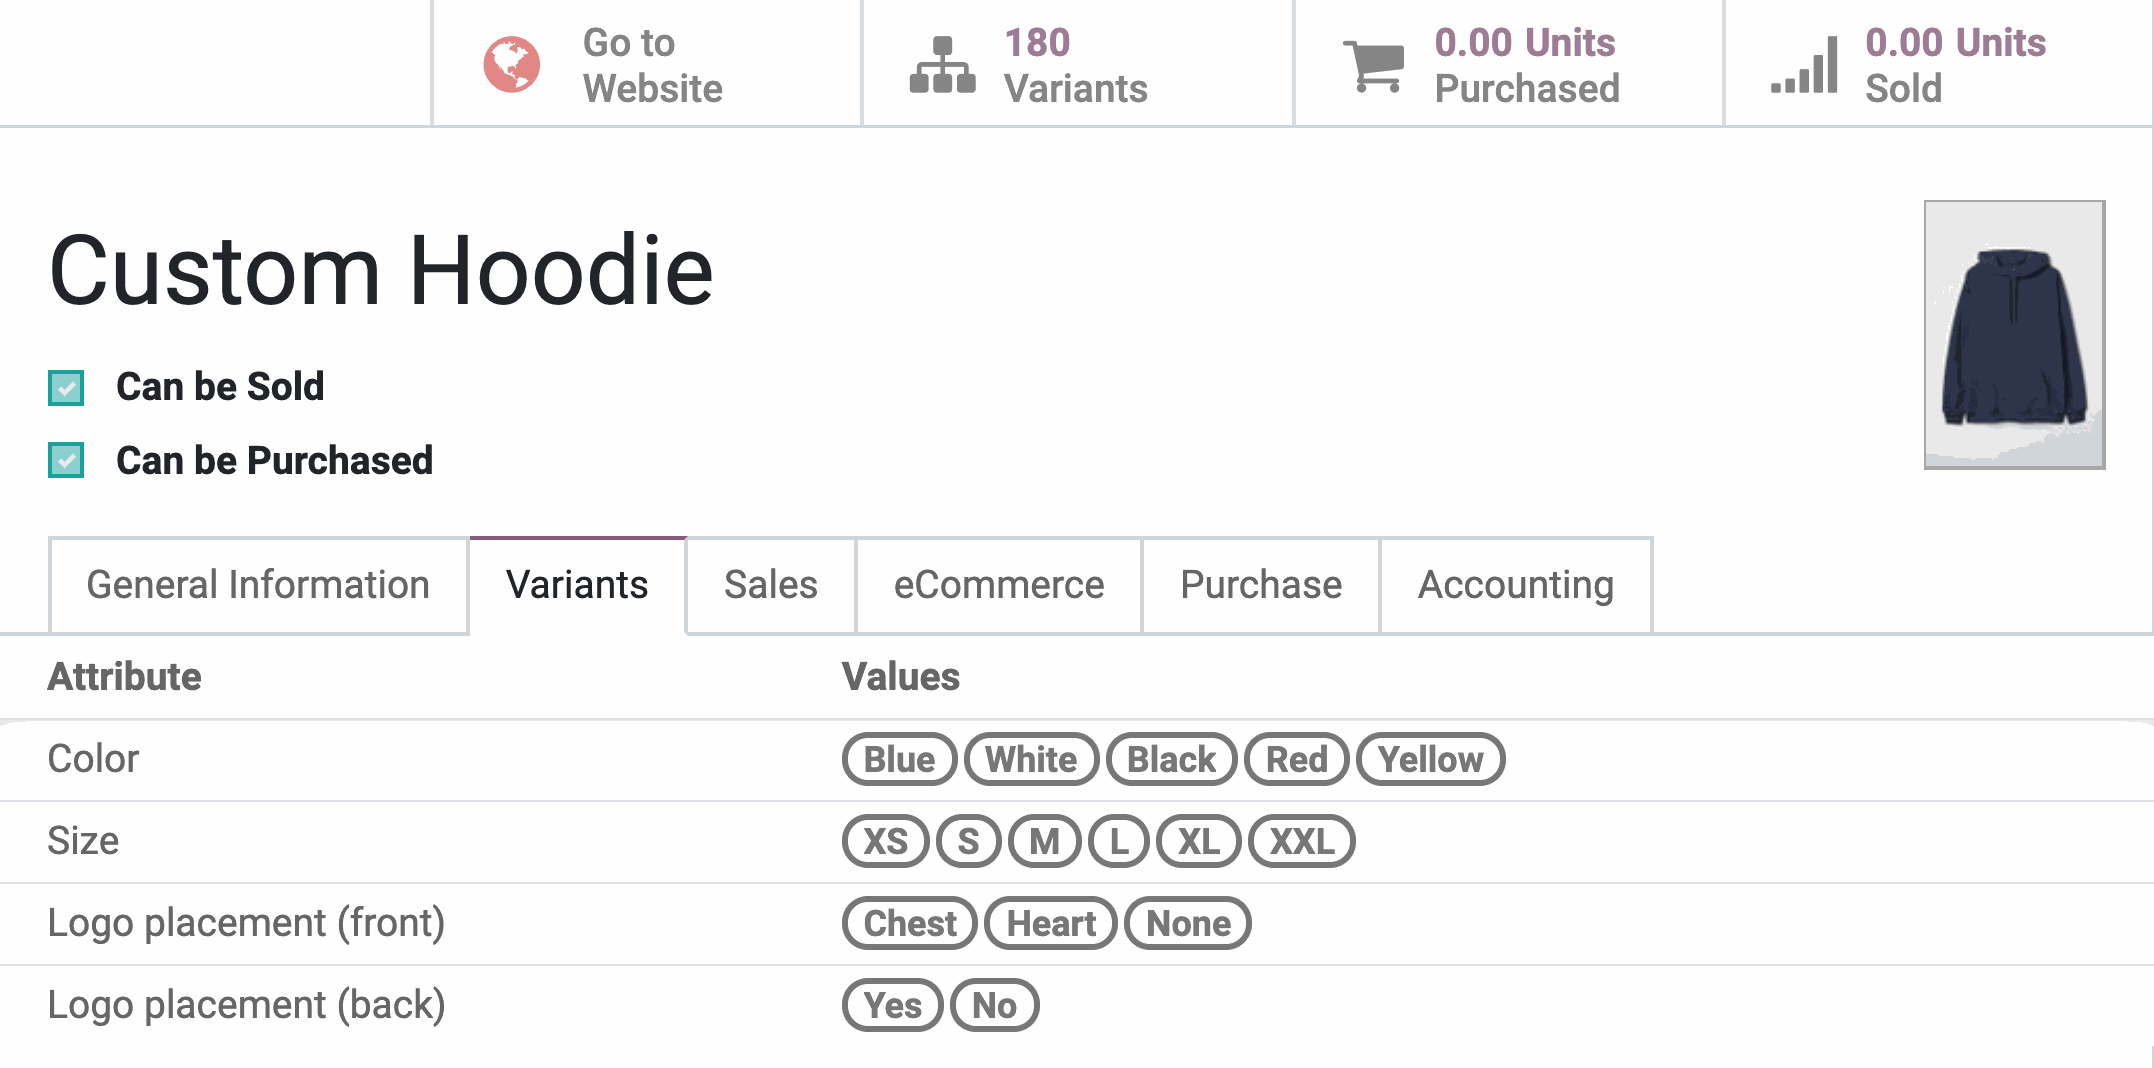Viewport: 2154px width, 1068px height.
Task: Click the XXL size value tag
Action: pyautogui.click(x=1301, y=842)
